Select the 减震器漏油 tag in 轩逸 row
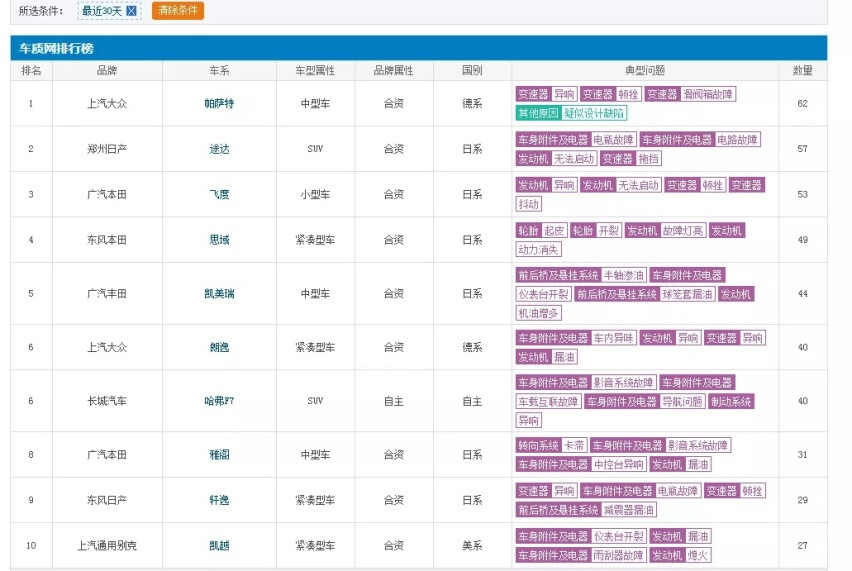 629,510
